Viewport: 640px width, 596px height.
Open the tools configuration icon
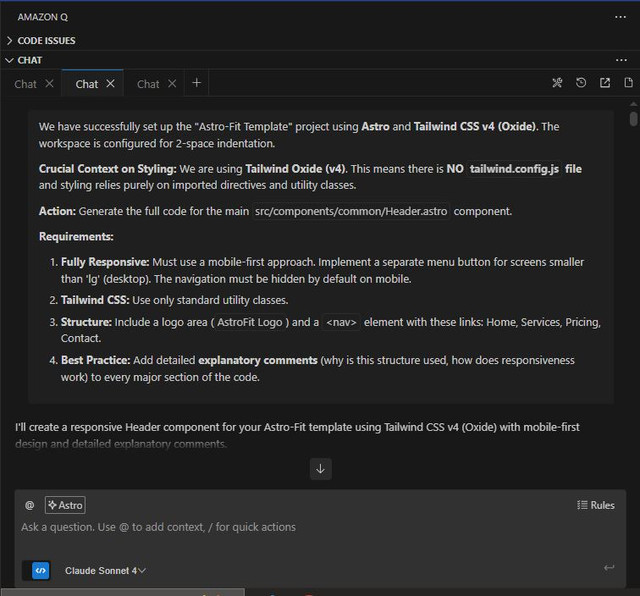coord(557,83)
